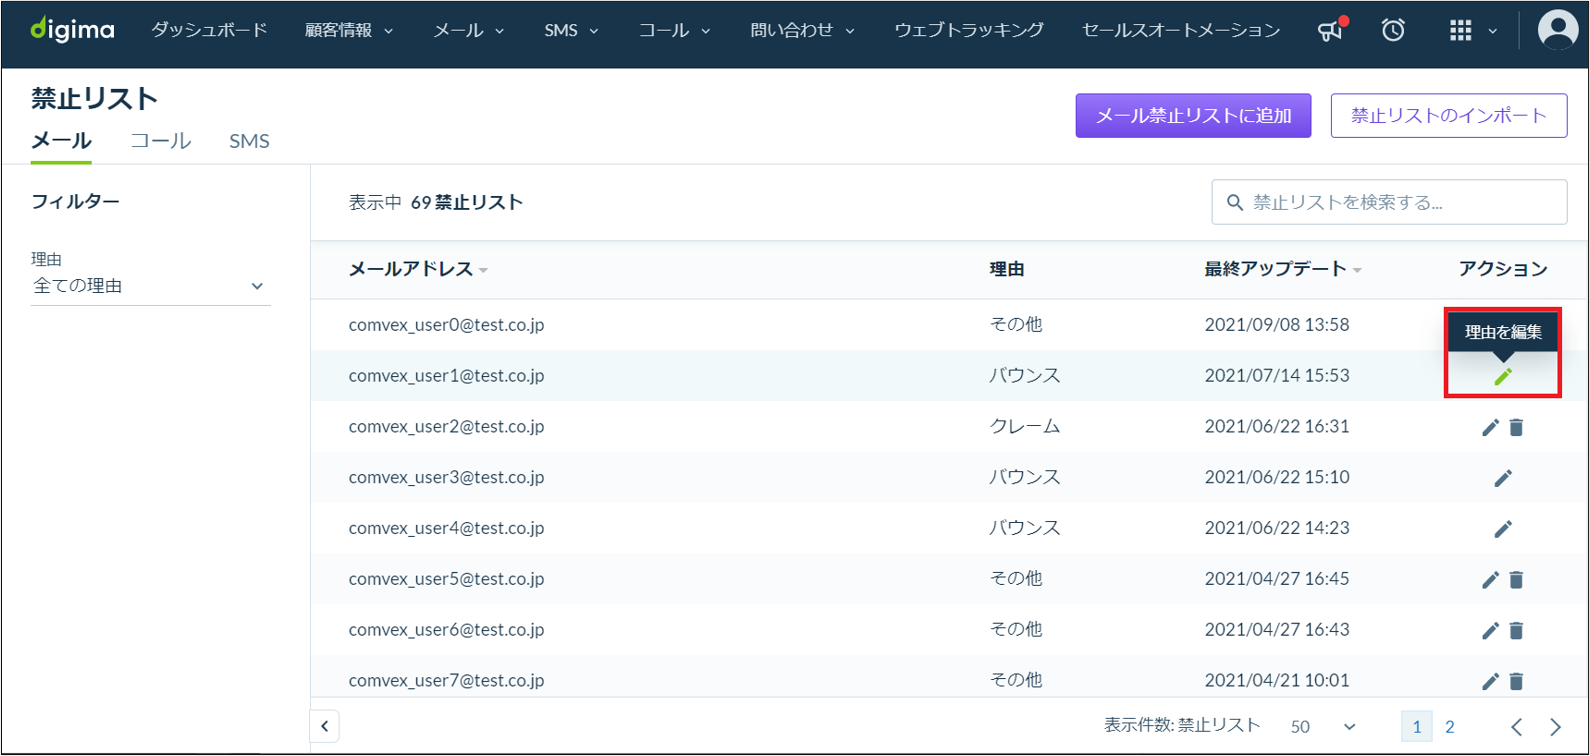Switch to the SMS tab under 禁止リスト

tap(249, 141)
